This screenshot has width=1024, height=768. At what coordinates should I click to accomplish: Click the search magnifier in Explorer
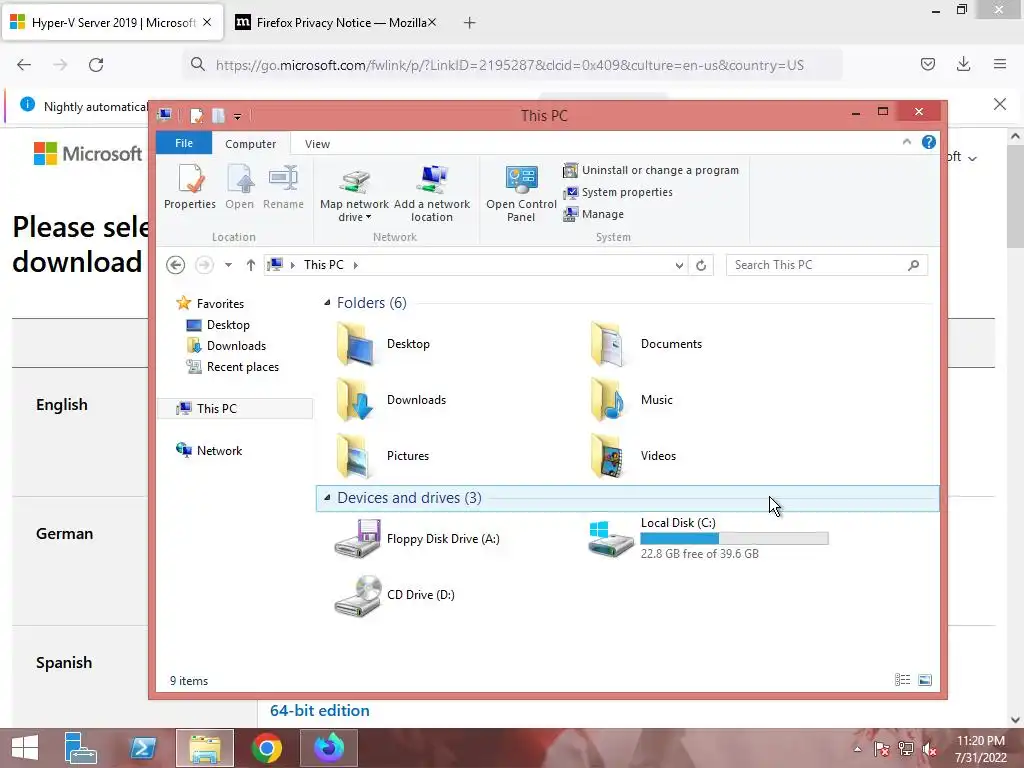click(x=914, y=265)
